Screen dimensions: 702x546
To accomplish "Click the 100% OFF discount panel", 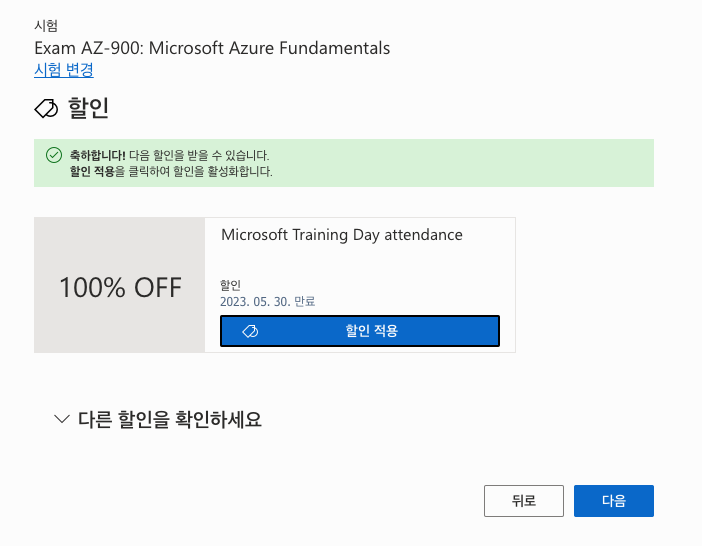I will coord(120,285).
